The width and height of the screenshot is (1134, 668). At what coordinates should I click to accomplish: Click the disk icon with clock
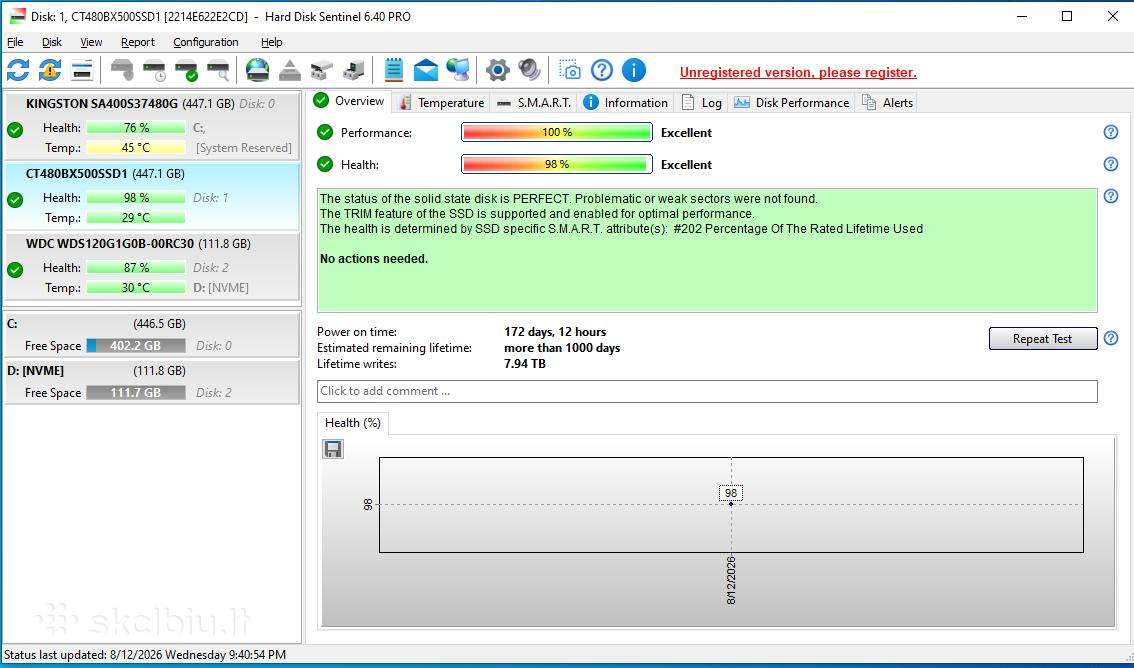[154, 70]
